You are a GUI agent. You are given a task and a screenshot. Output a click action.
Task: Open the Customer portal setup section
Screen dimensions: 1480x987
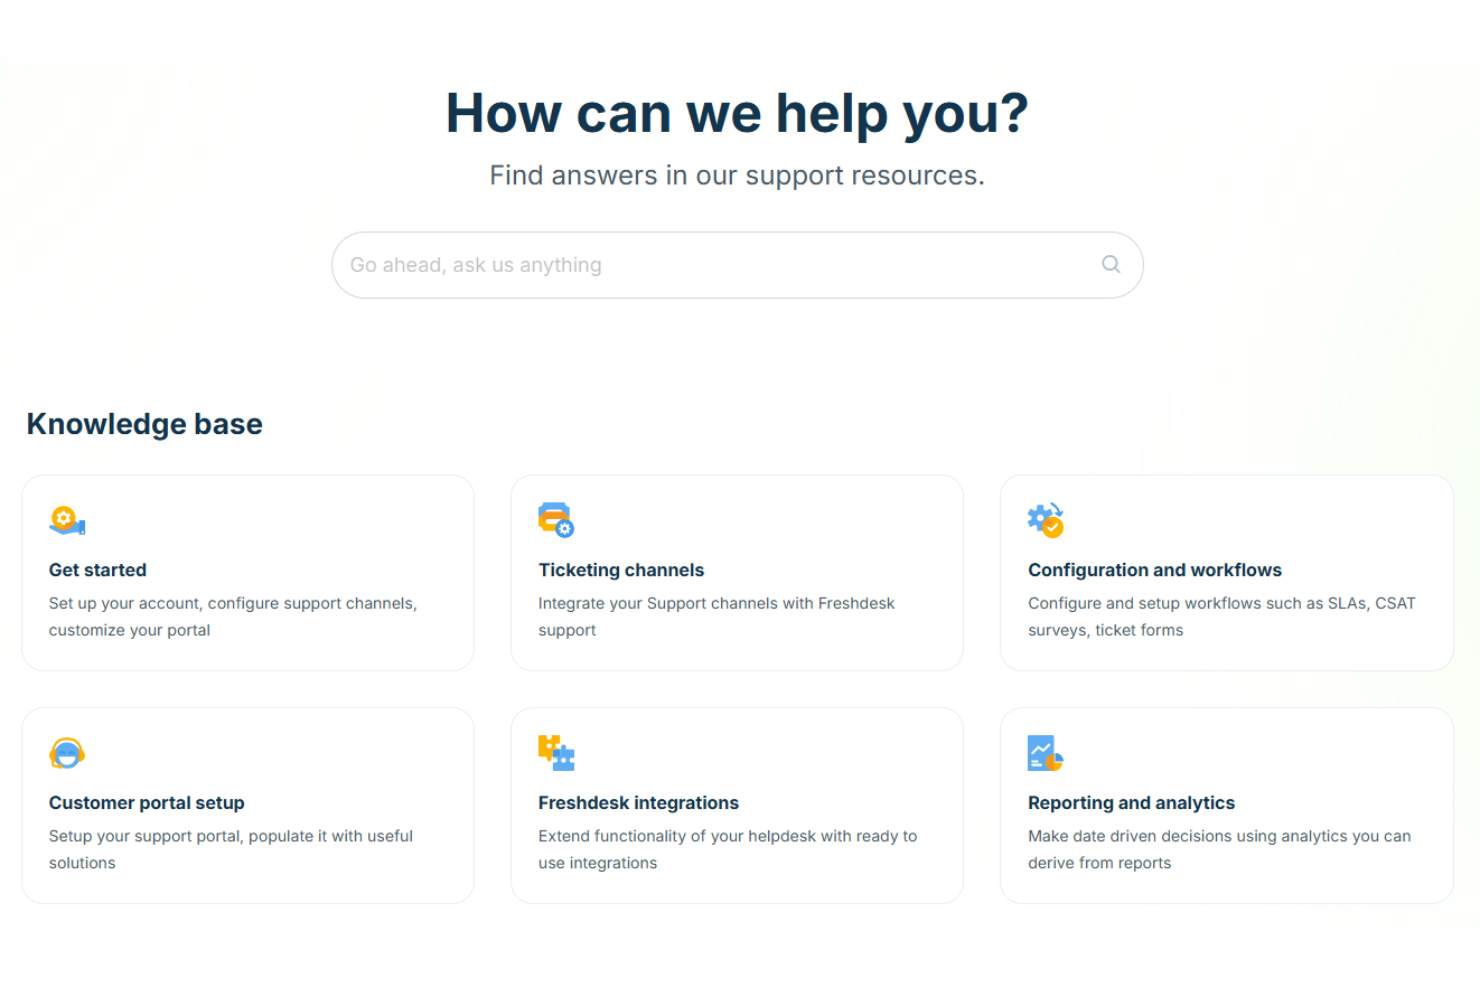pos(146,802)
